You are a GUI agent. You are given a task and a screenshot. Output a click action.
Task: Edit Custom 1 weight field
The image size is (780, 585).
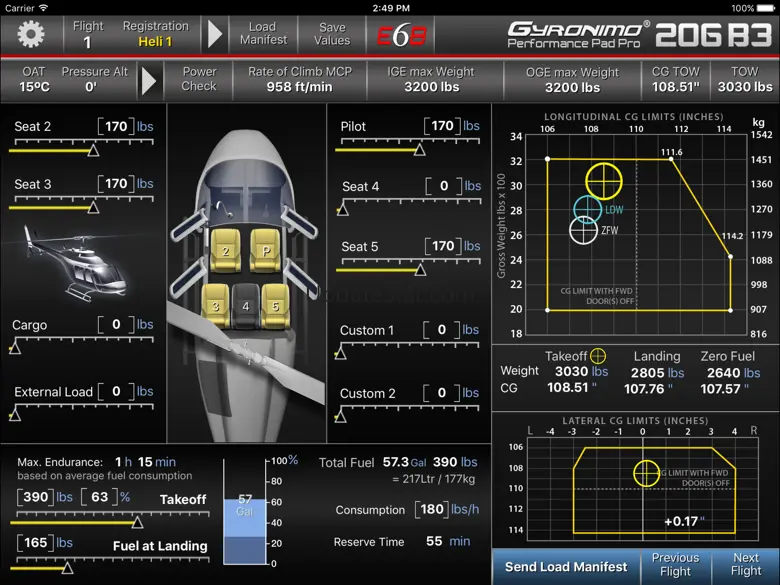coord(442,330)
